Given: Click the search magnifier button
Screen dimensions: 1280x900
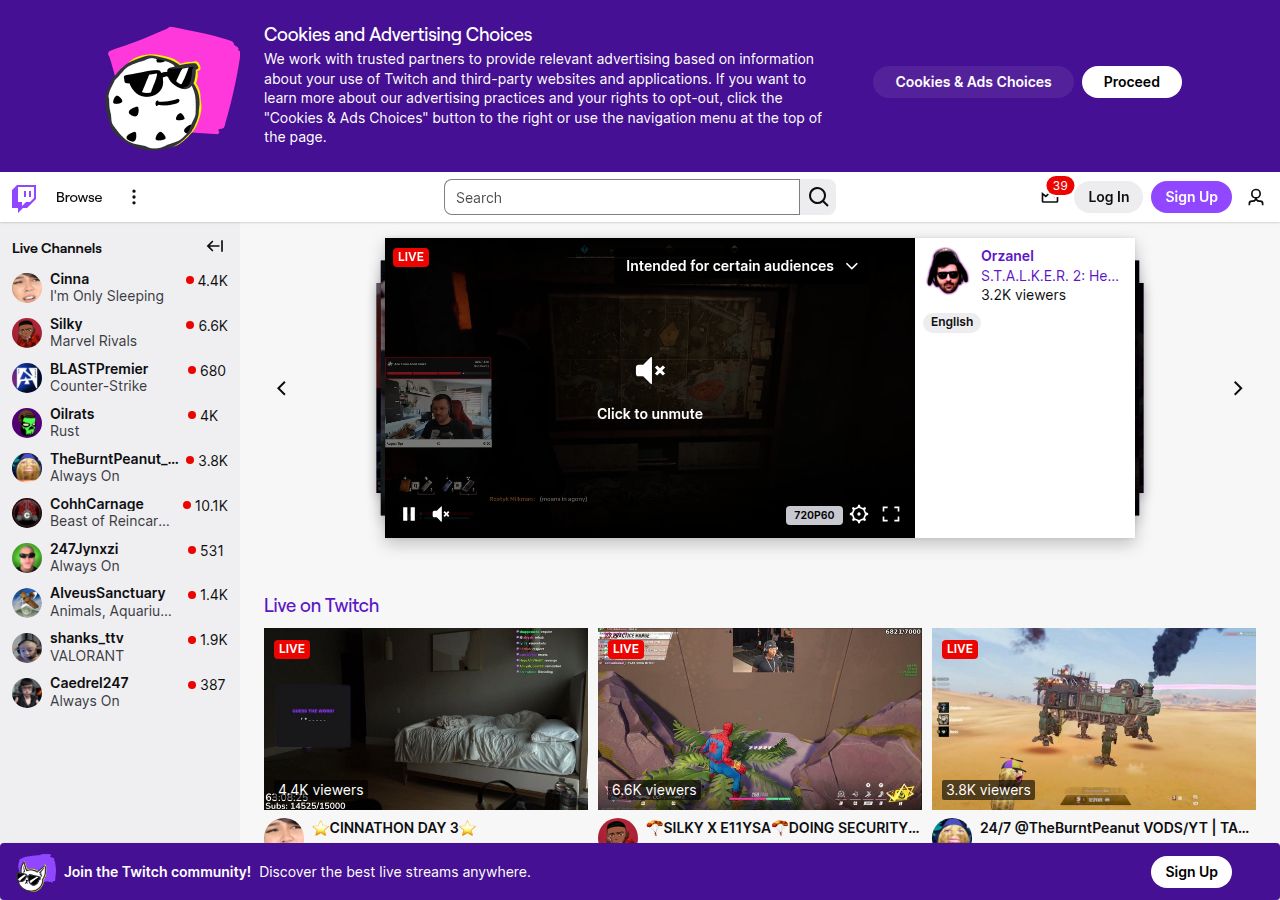Looking at the screenshot, I should coord(818,197).
